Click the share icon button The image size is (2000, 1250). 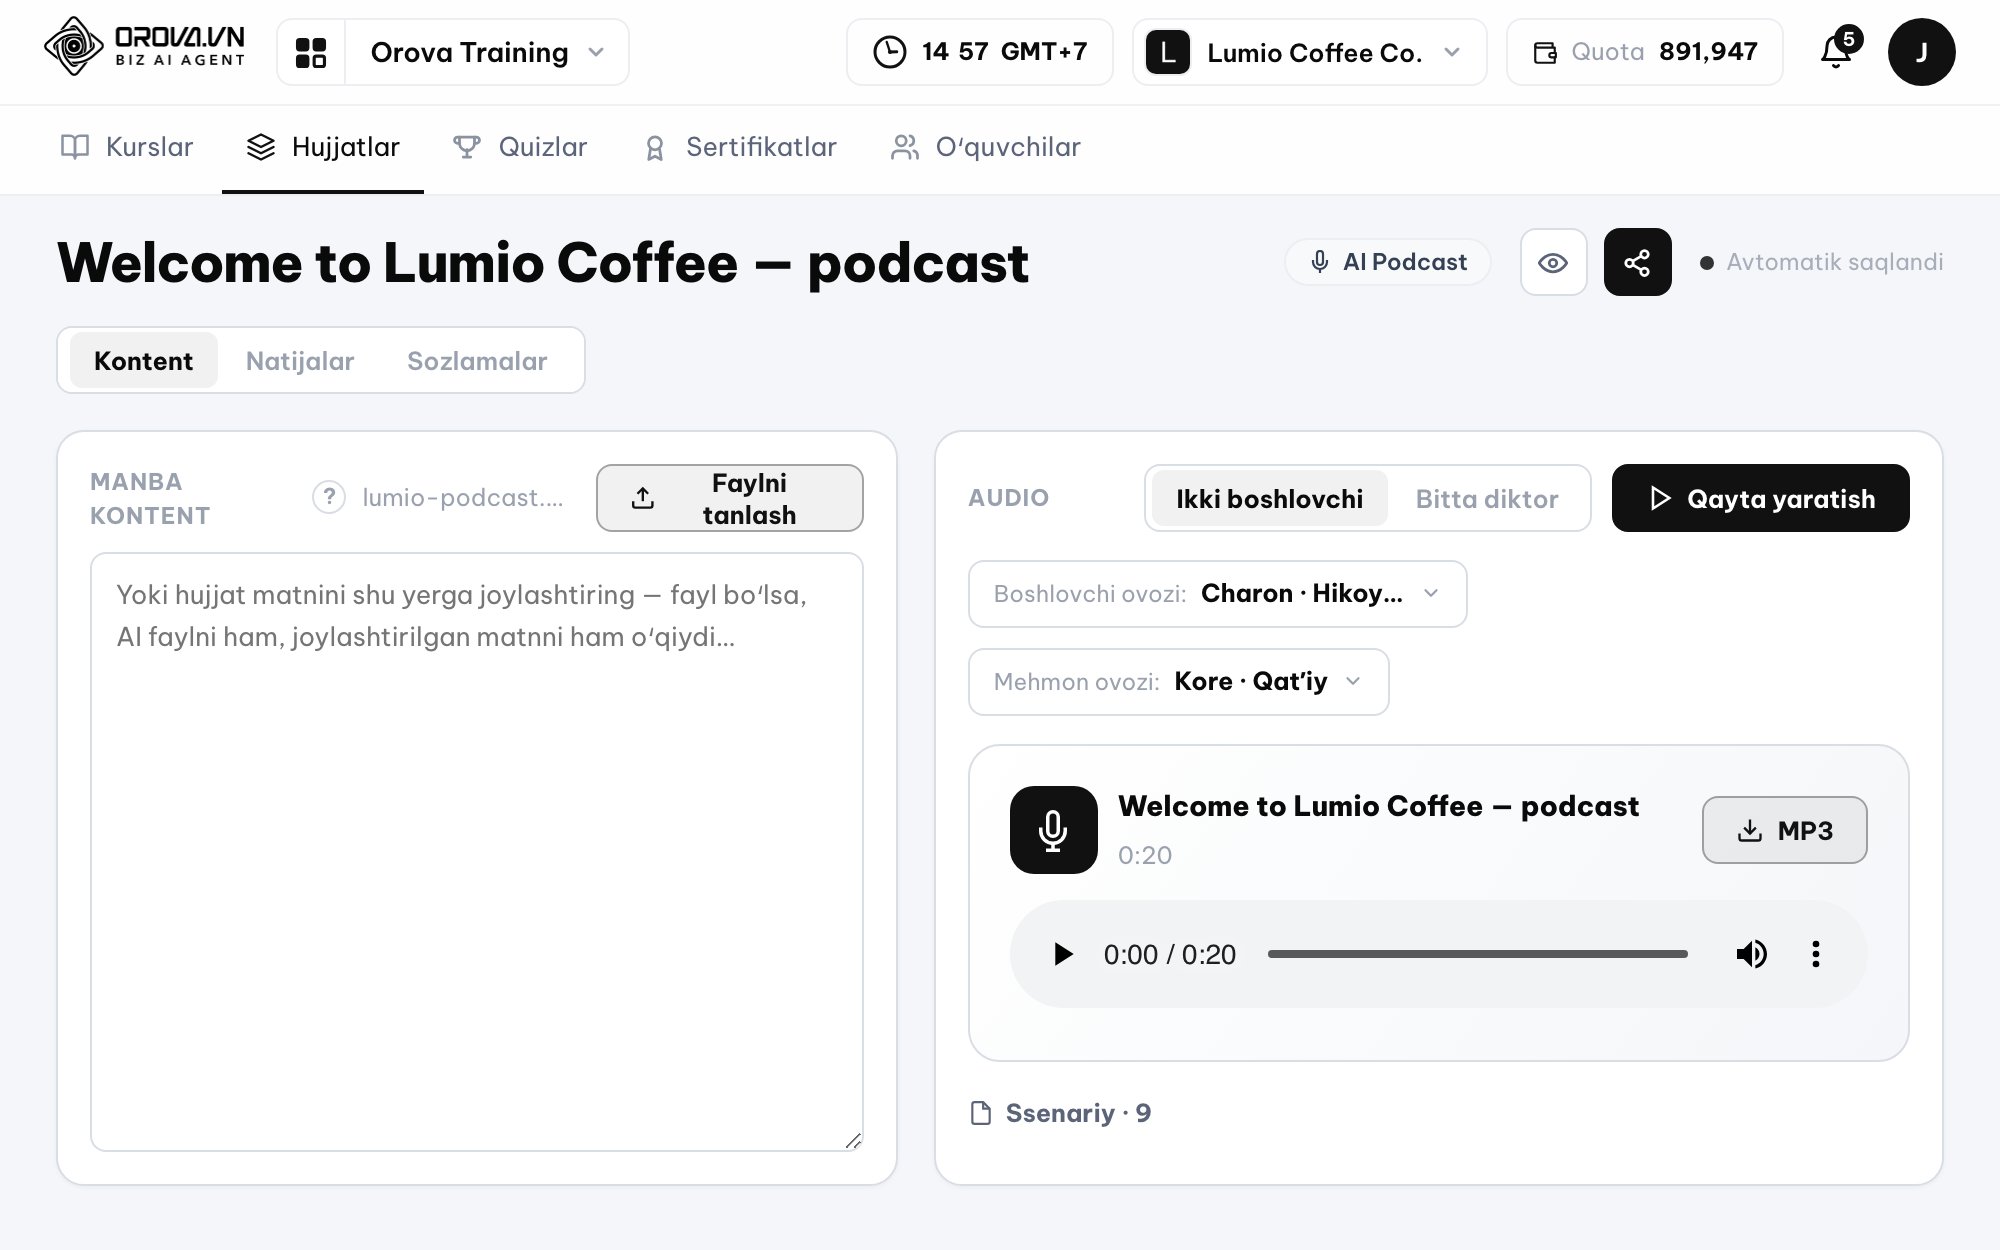pos(1637,262)
